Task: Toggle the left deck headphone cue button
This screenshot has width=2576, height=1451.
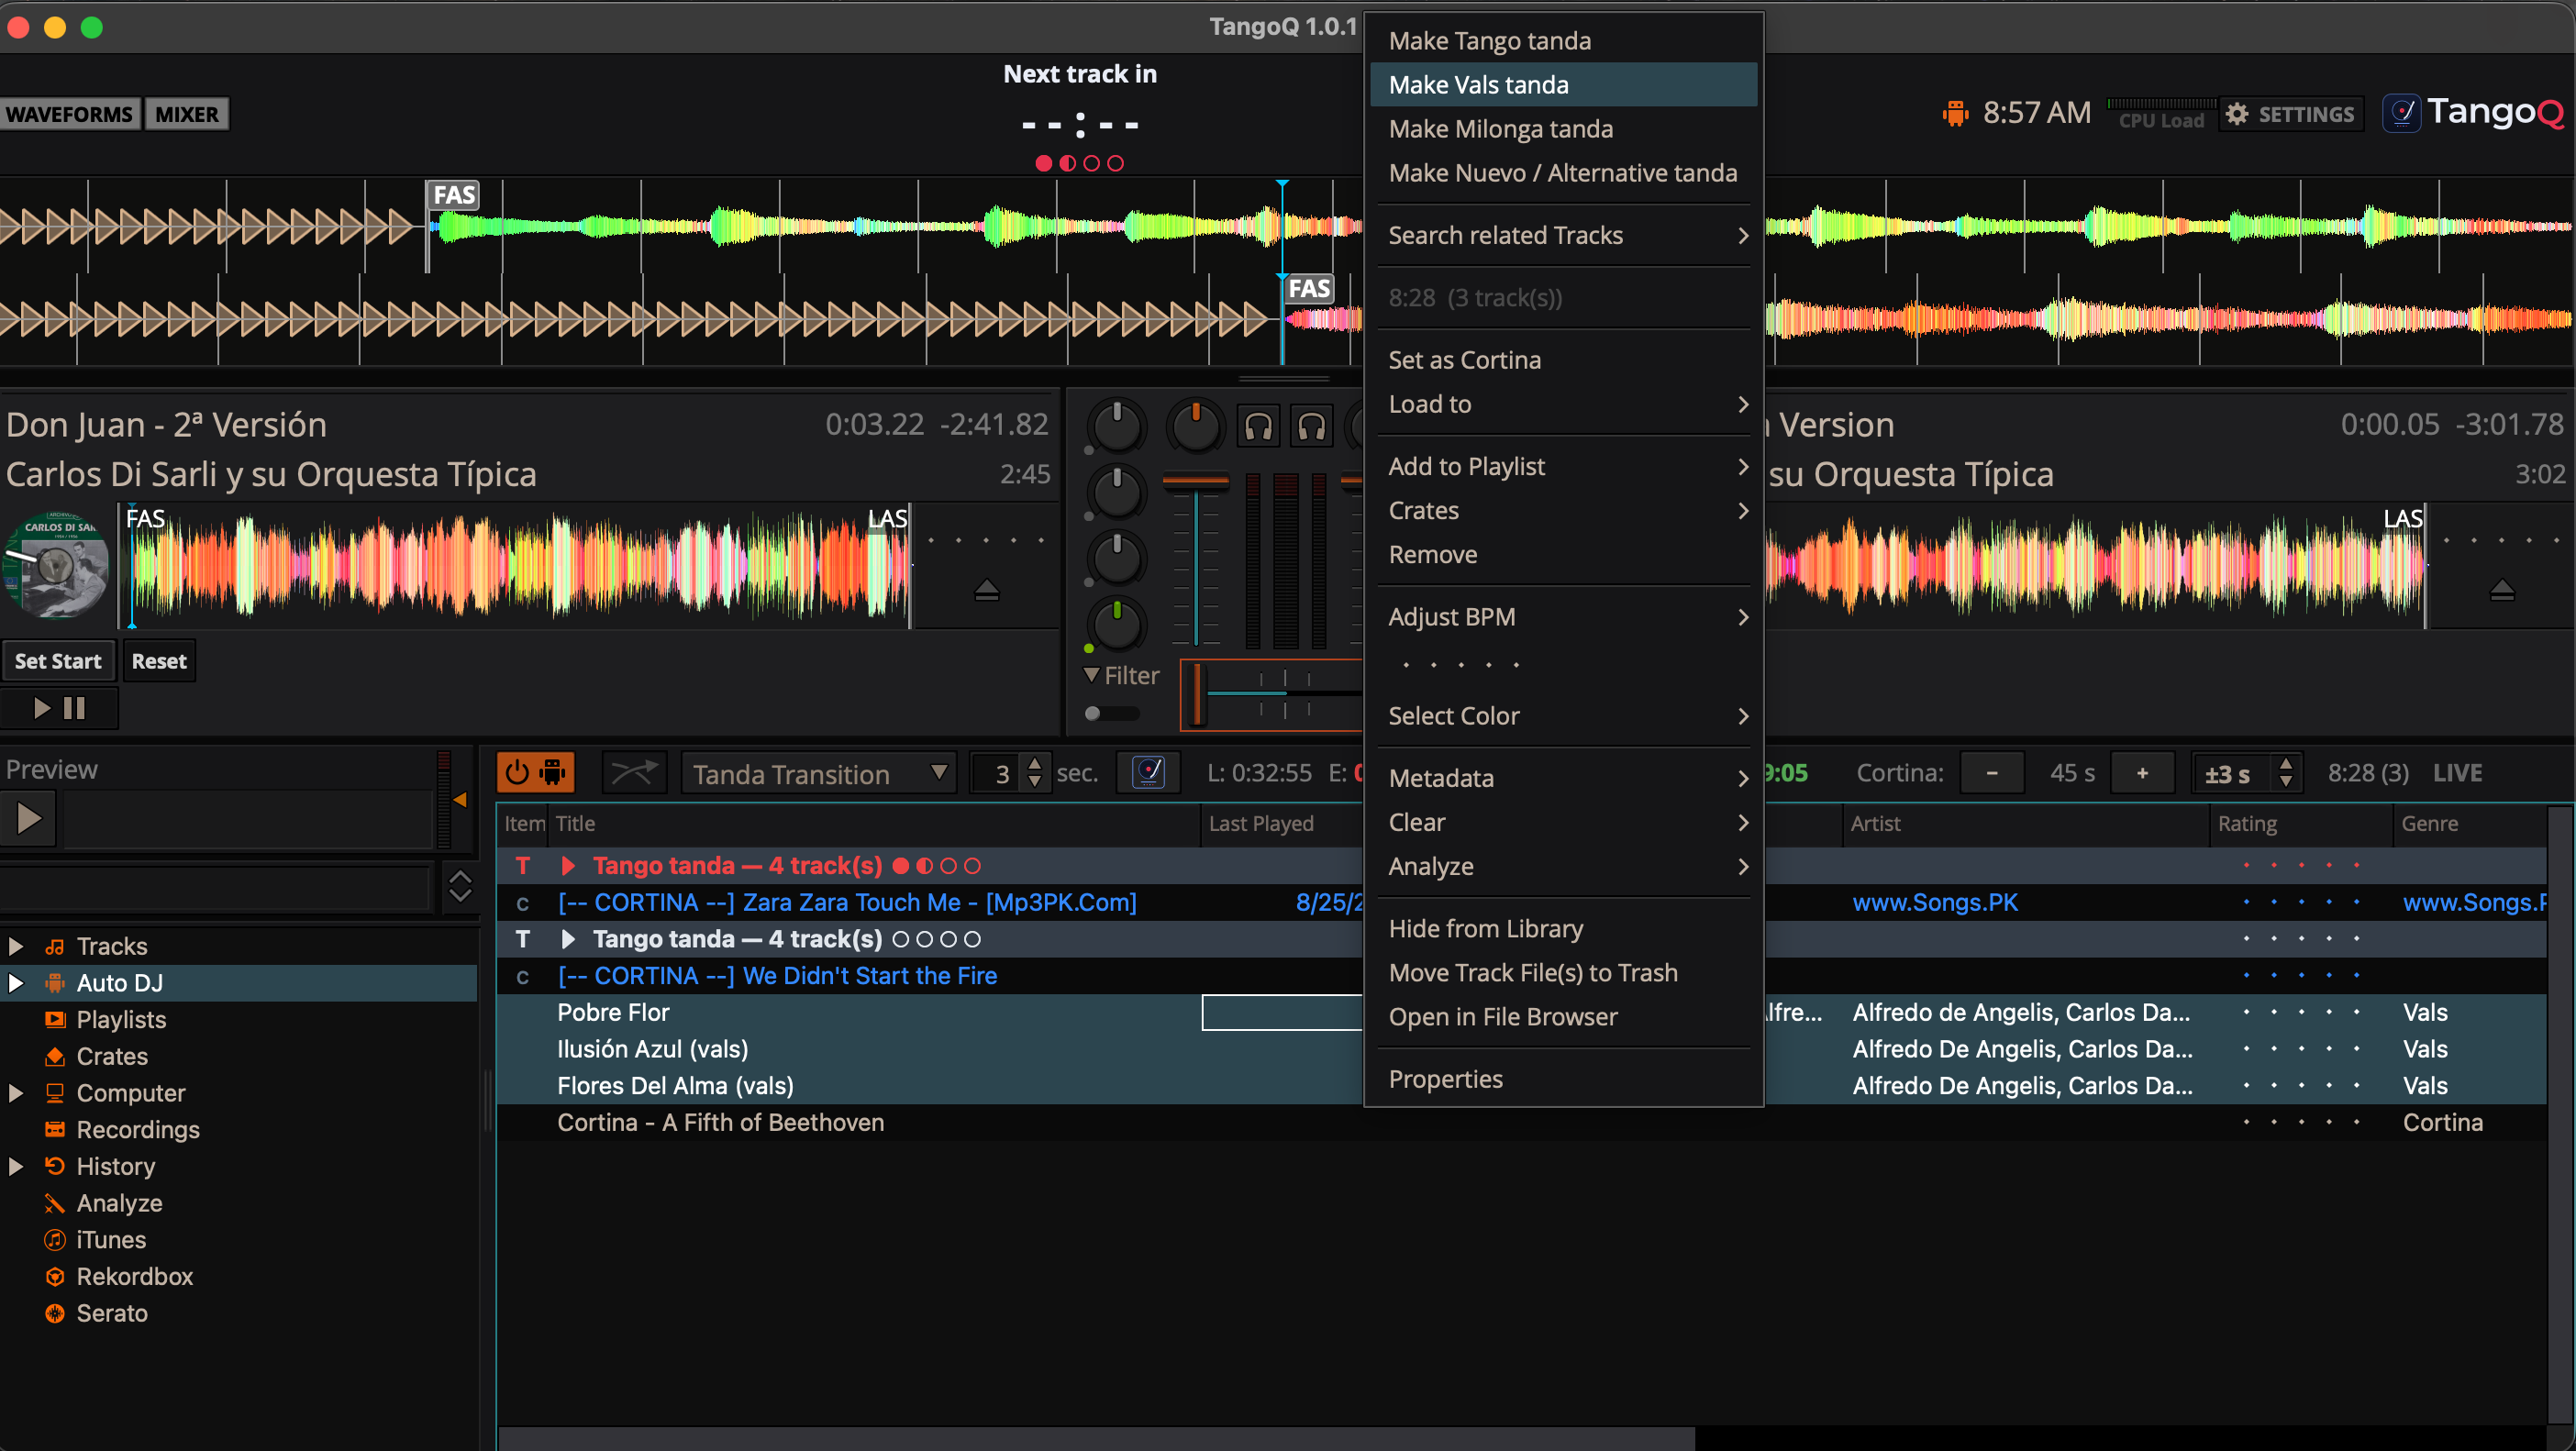Action: [x=1258, y=427]
